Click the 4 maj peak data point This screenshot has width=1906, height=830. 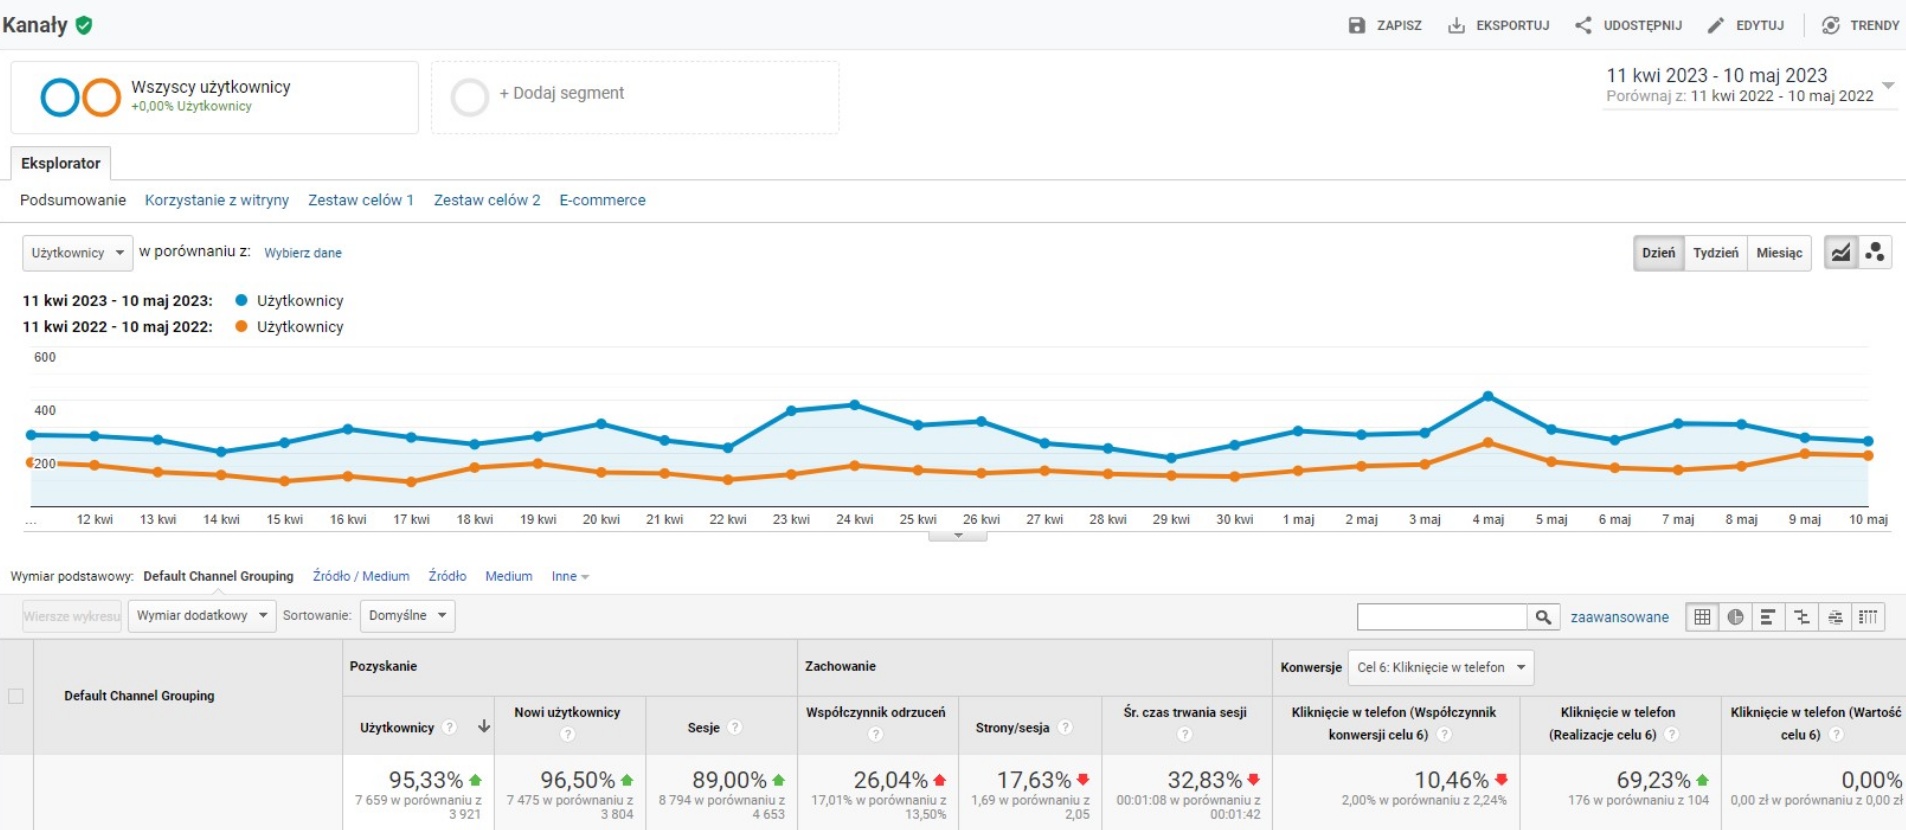[x=1488, y=397]
